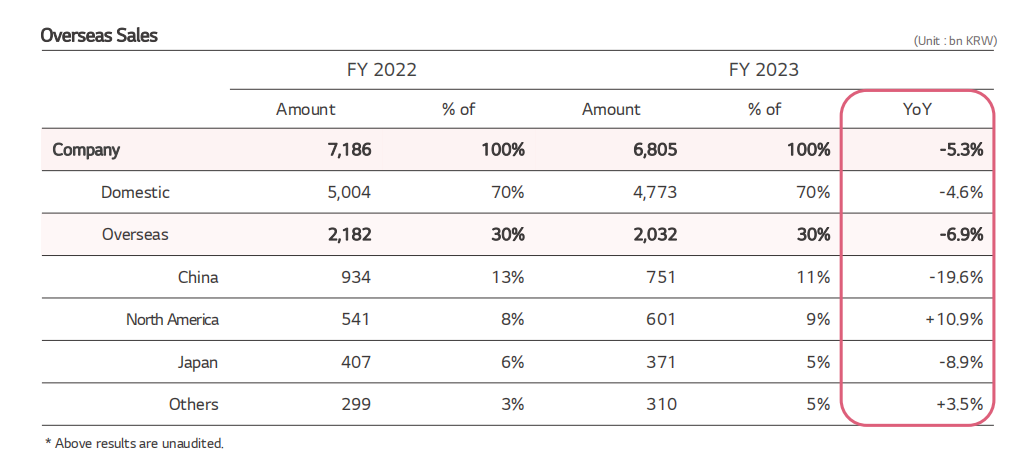Select the Overseas FY 2023 amount 2,032
The image size is (1015, 466).
(653, 235)
